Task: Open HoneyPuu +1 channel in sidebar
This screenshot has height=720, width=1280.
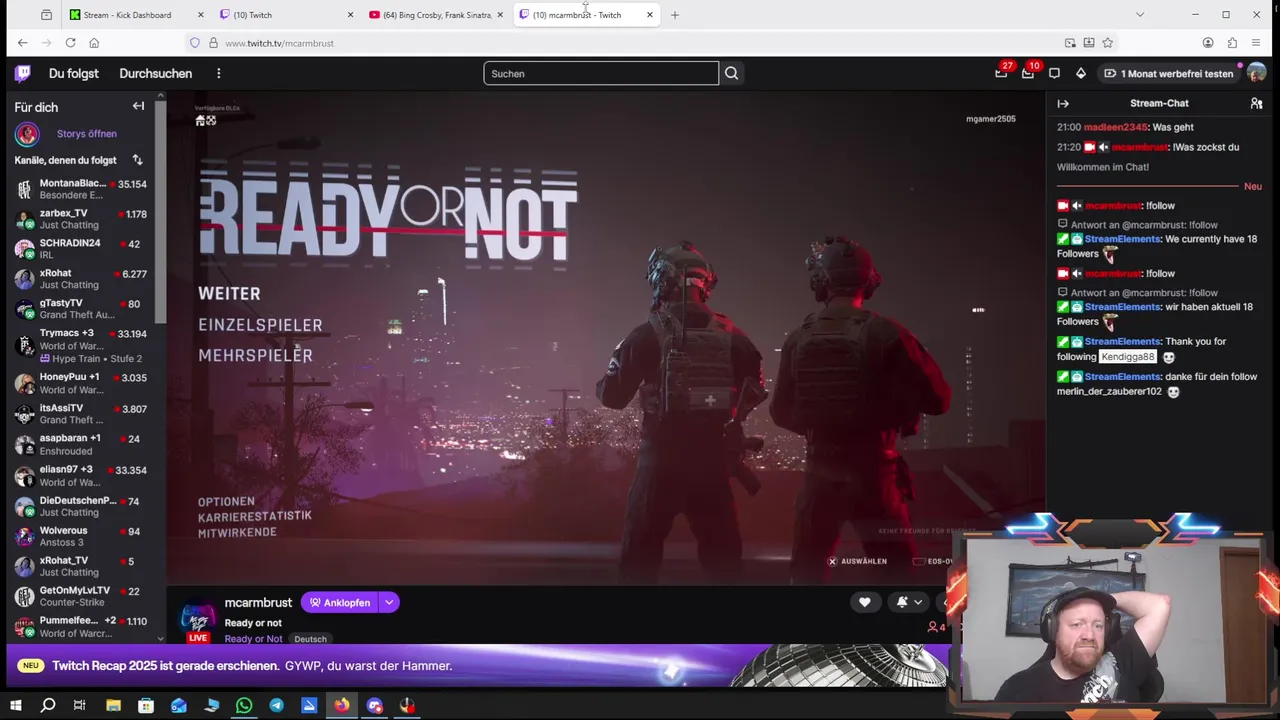Action: (x=81, y=383)
